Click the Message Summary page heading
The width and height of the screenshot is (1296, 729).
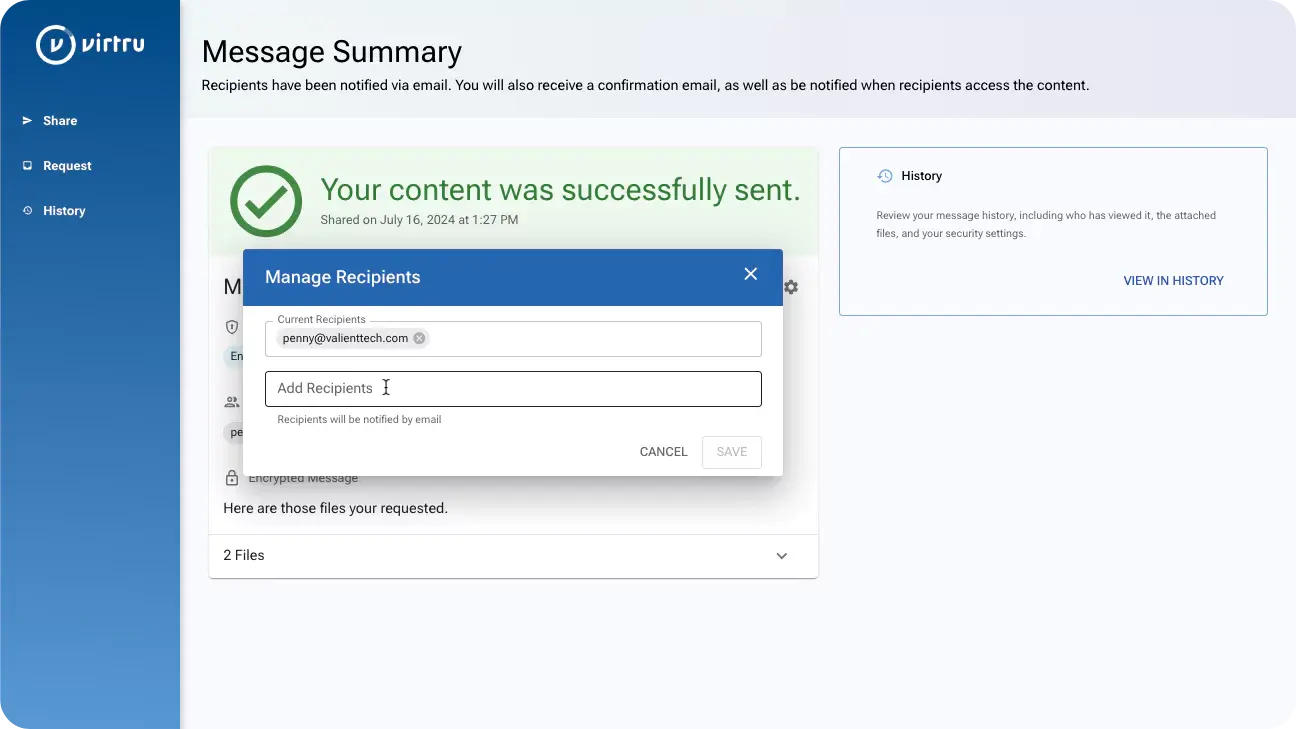pos(332,52)
